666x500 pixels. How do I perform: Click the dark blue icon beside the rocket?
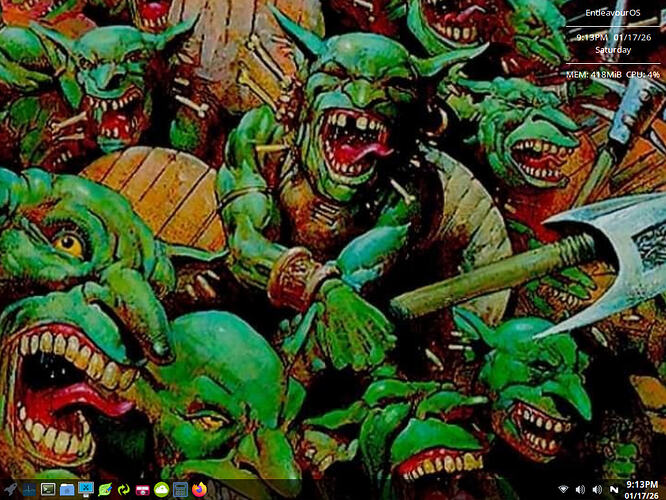tap(28, 489)
